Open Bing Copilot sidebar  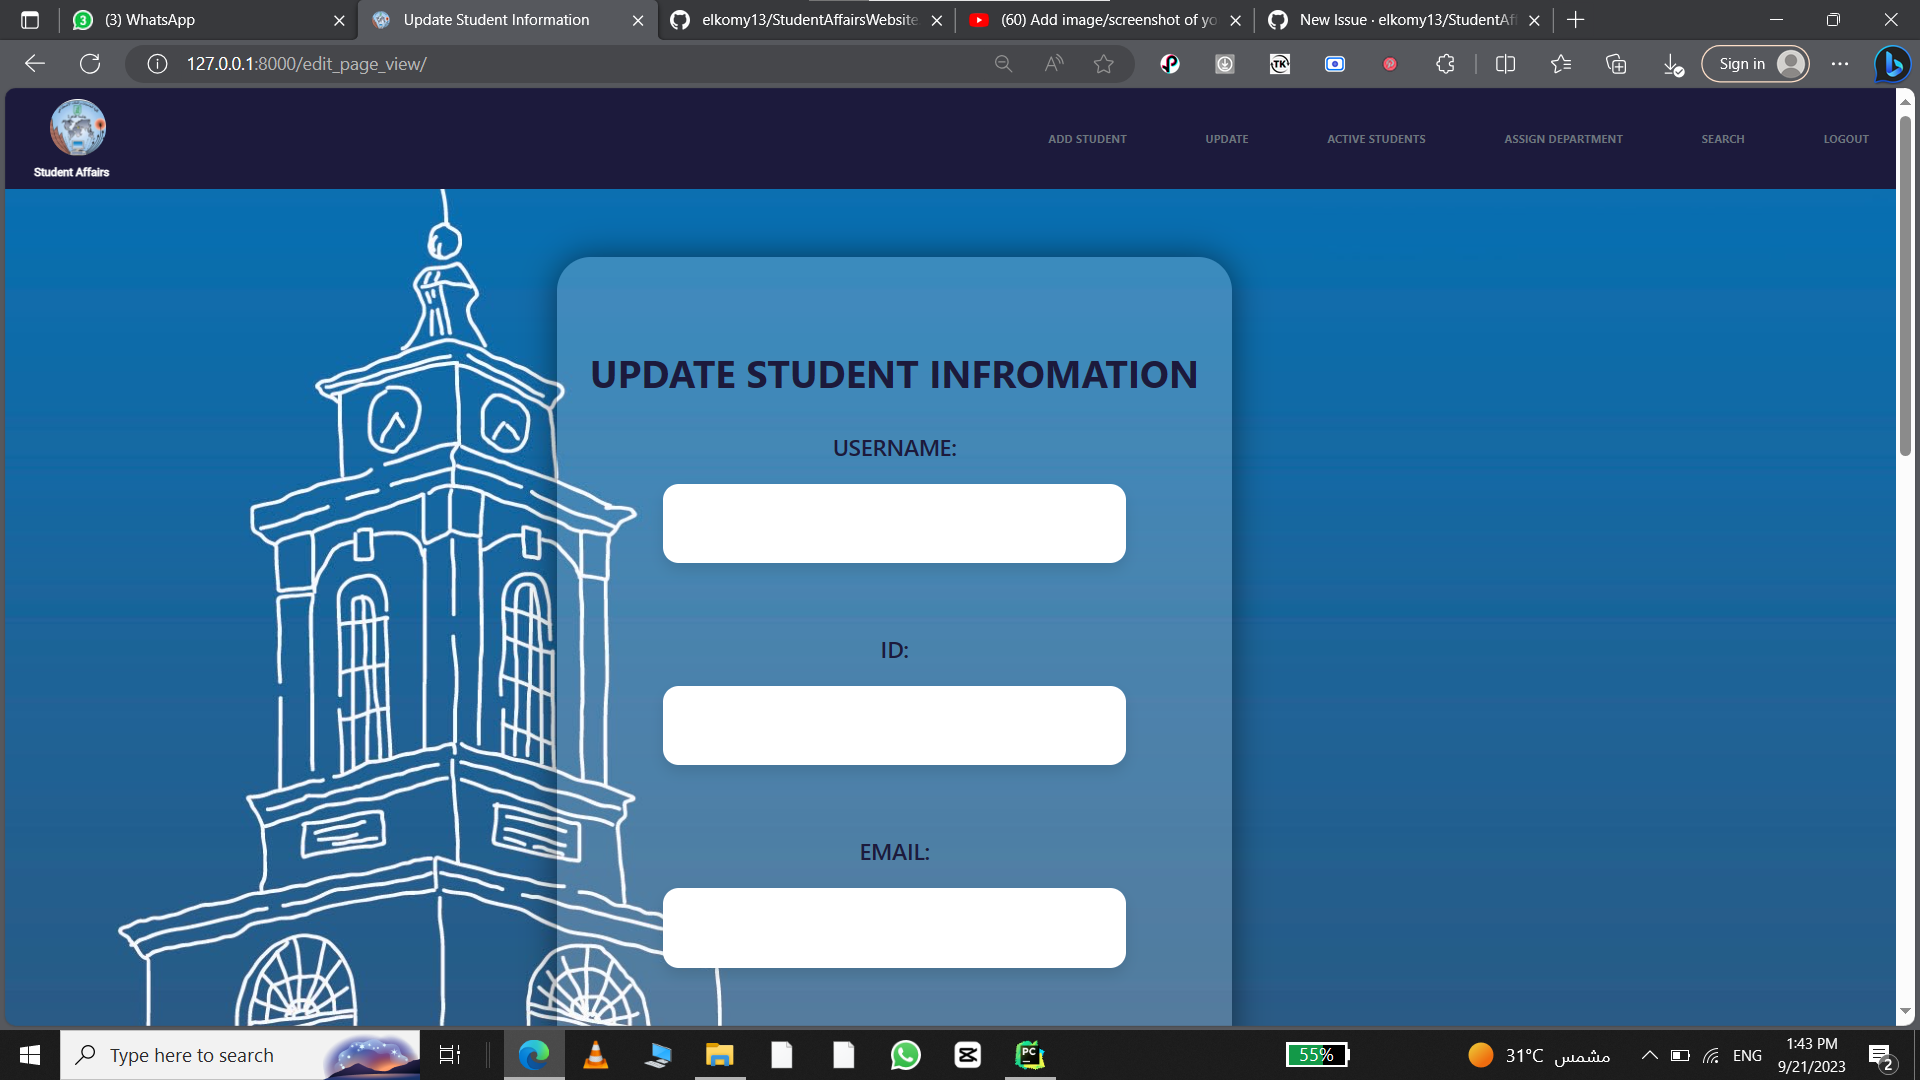point(1892,64)
